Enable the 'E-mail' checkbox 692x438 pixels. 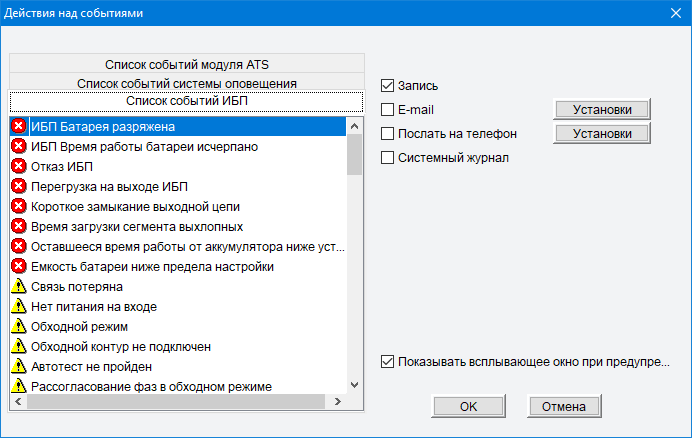[388, 109]
